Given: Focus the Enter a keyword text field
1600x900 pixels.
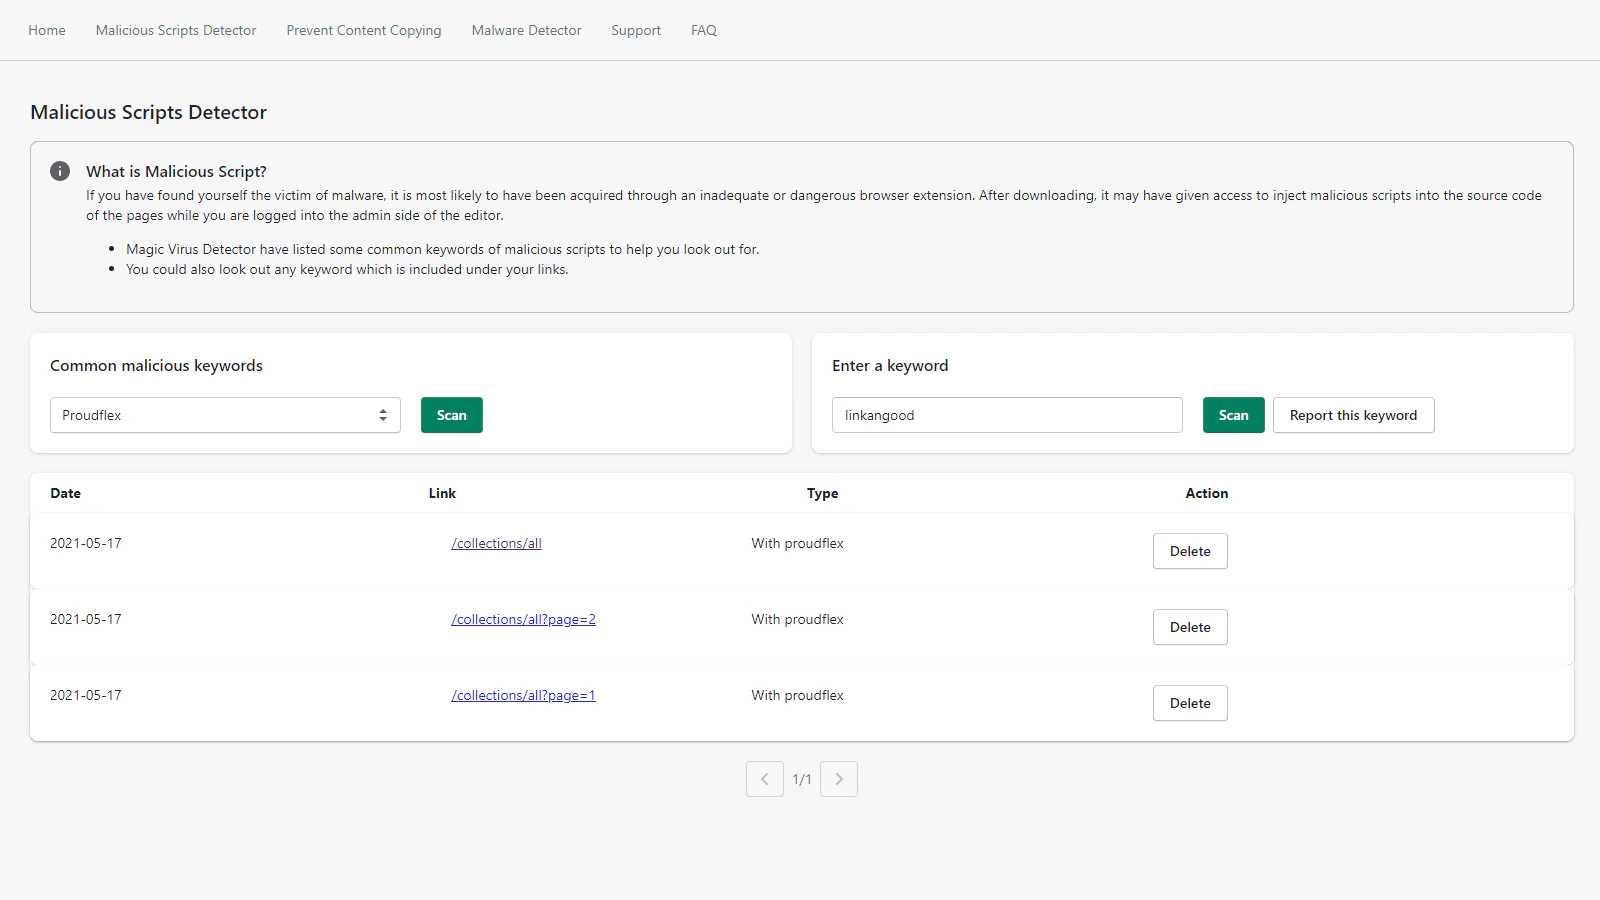Looking at the screenshot, I should click(x=1007, y=415).
